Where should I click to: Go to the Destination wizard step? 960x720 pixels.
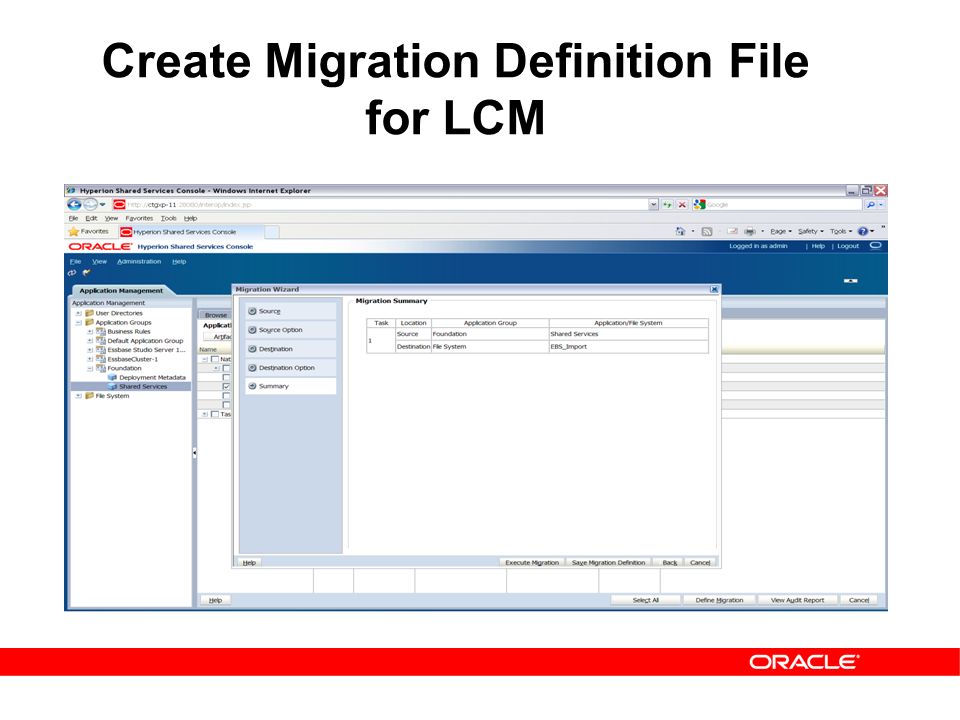290,349
